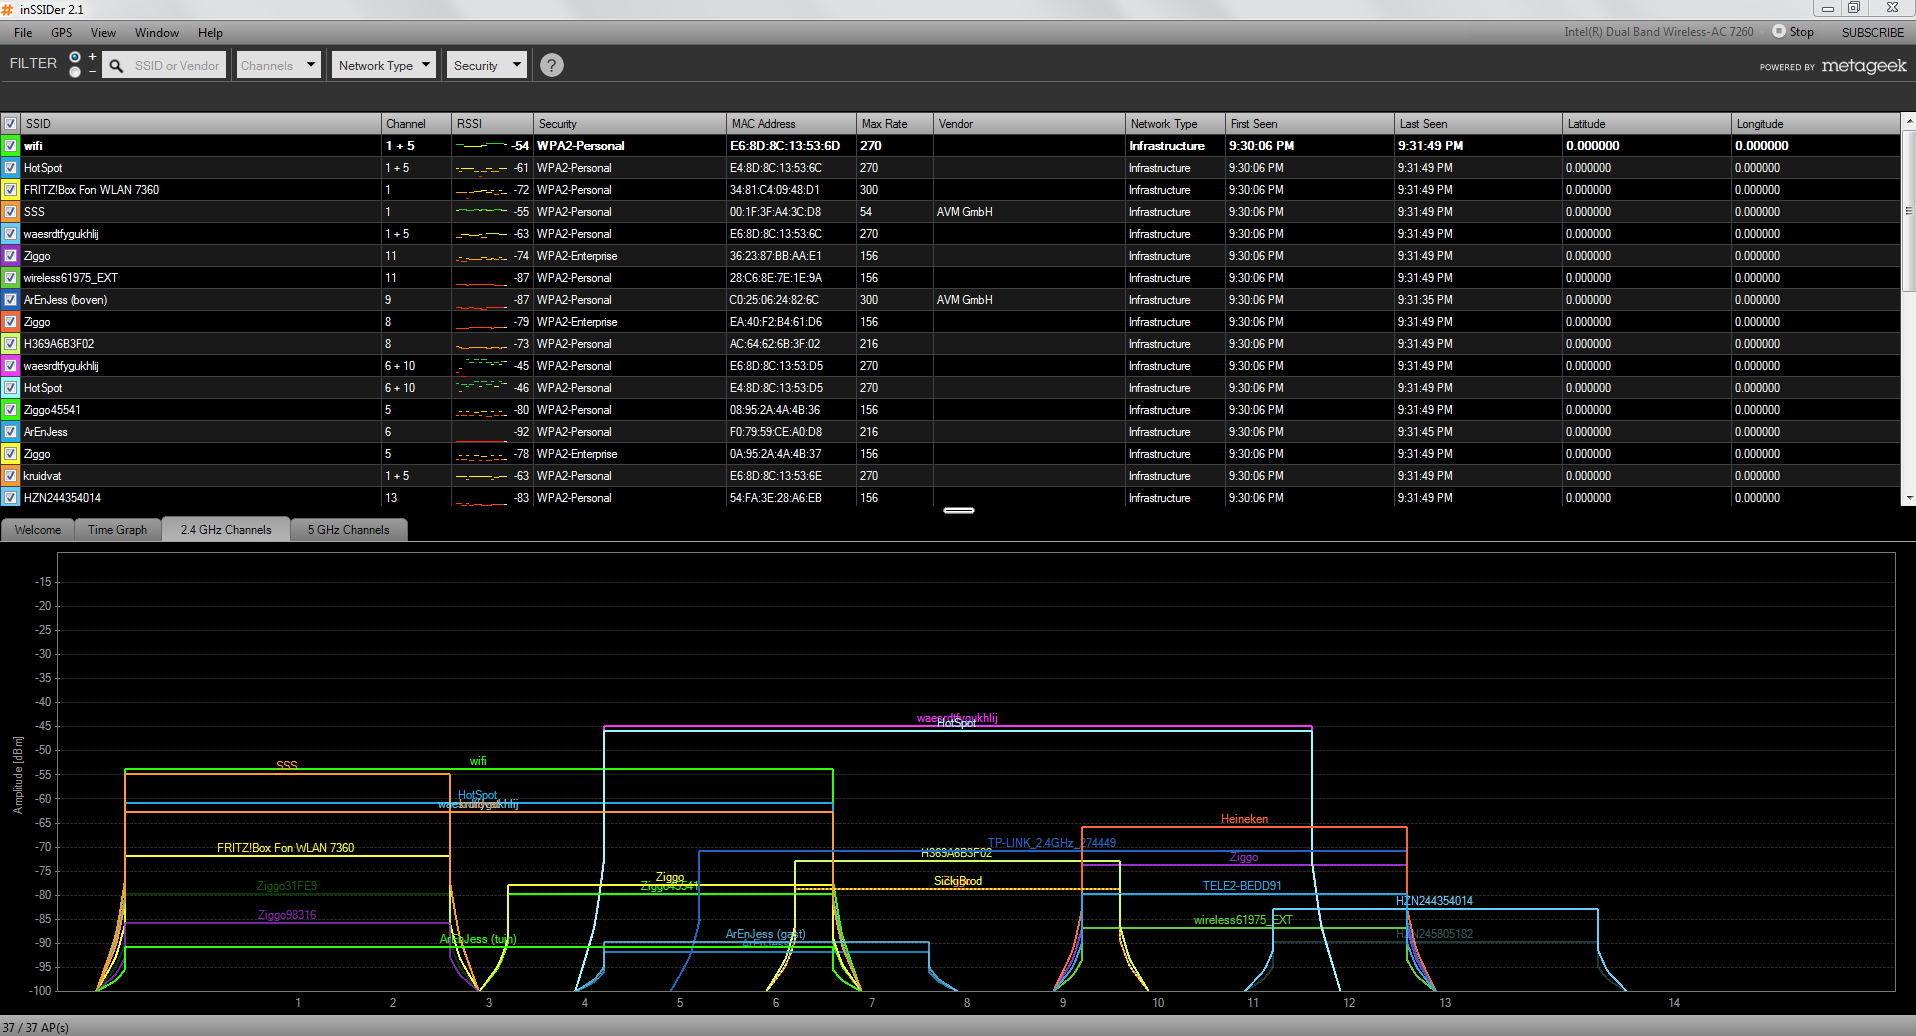1916x1036 pixels.
Task: Click the Heineken label in the channel graph
Action: pos(1244,819)
